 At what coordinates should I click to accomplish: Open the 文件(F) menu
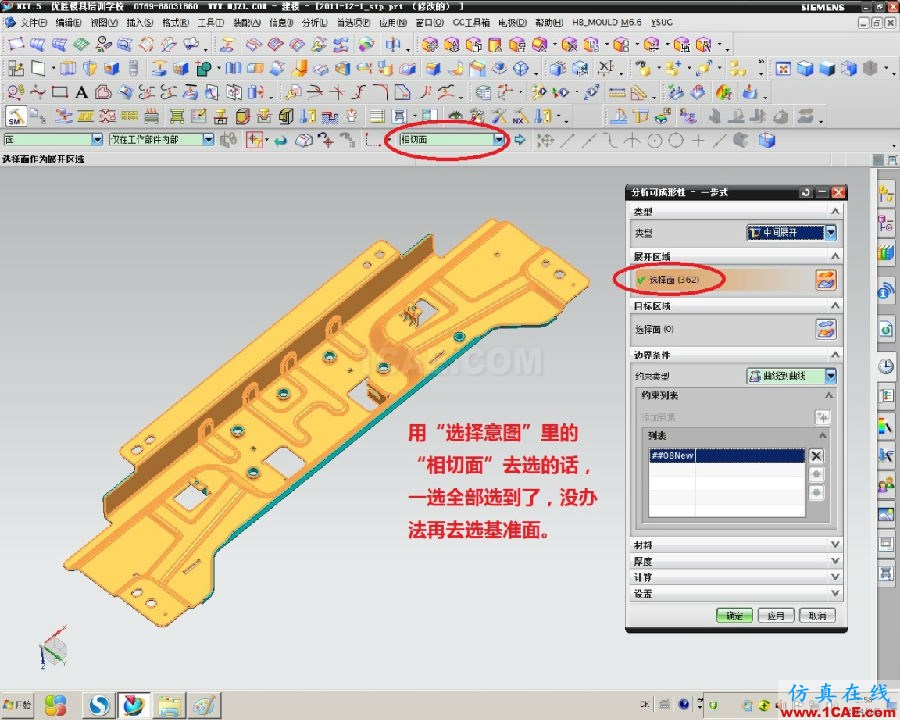click(34, 22)
